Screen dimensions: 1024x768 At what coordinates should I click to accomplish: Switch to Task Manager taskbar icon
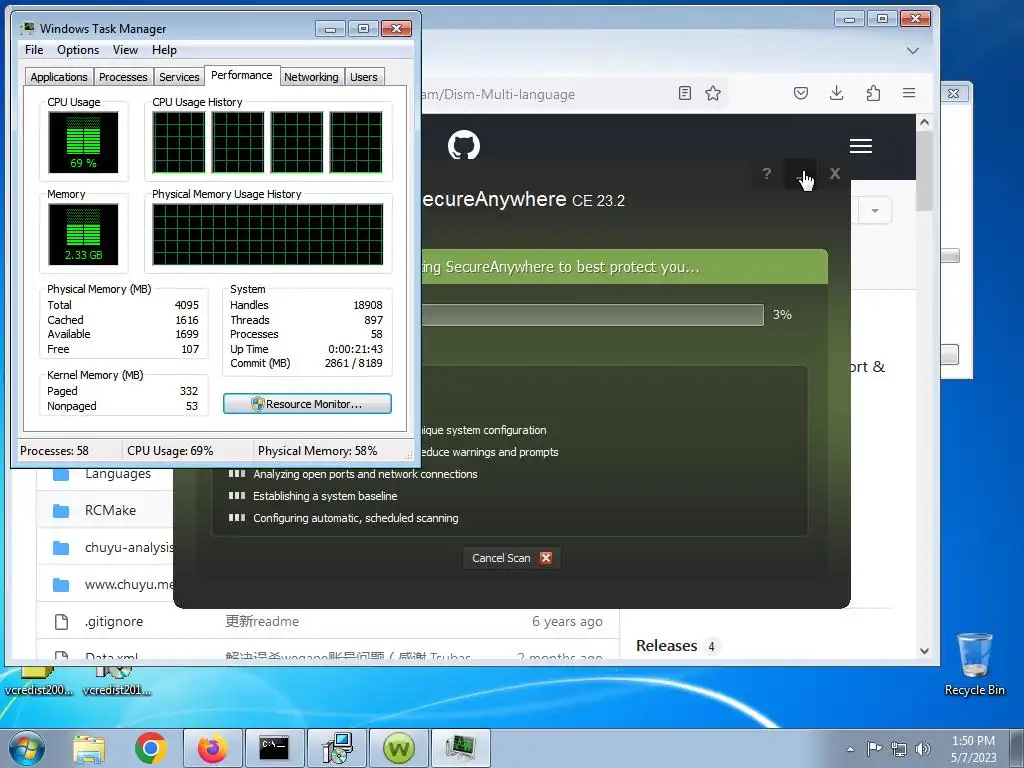tap(460, 748)
